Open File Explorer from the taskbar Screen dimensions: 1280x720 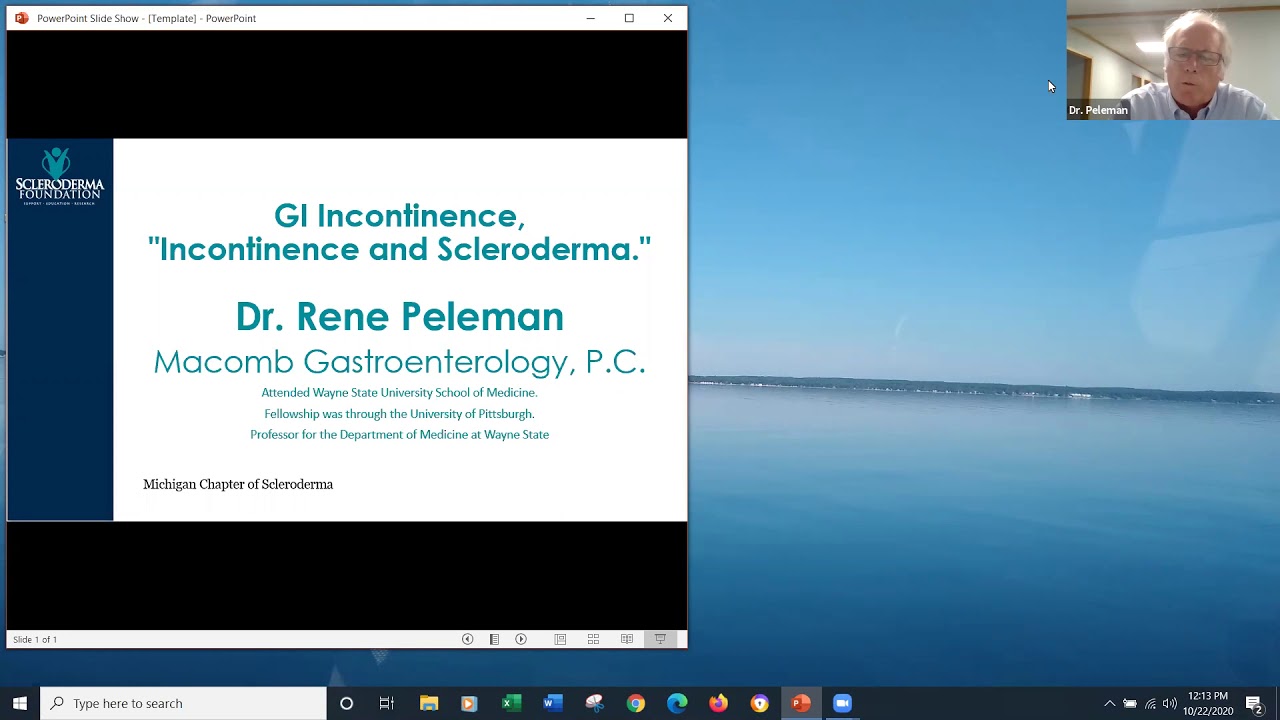[x=429, y=703]
